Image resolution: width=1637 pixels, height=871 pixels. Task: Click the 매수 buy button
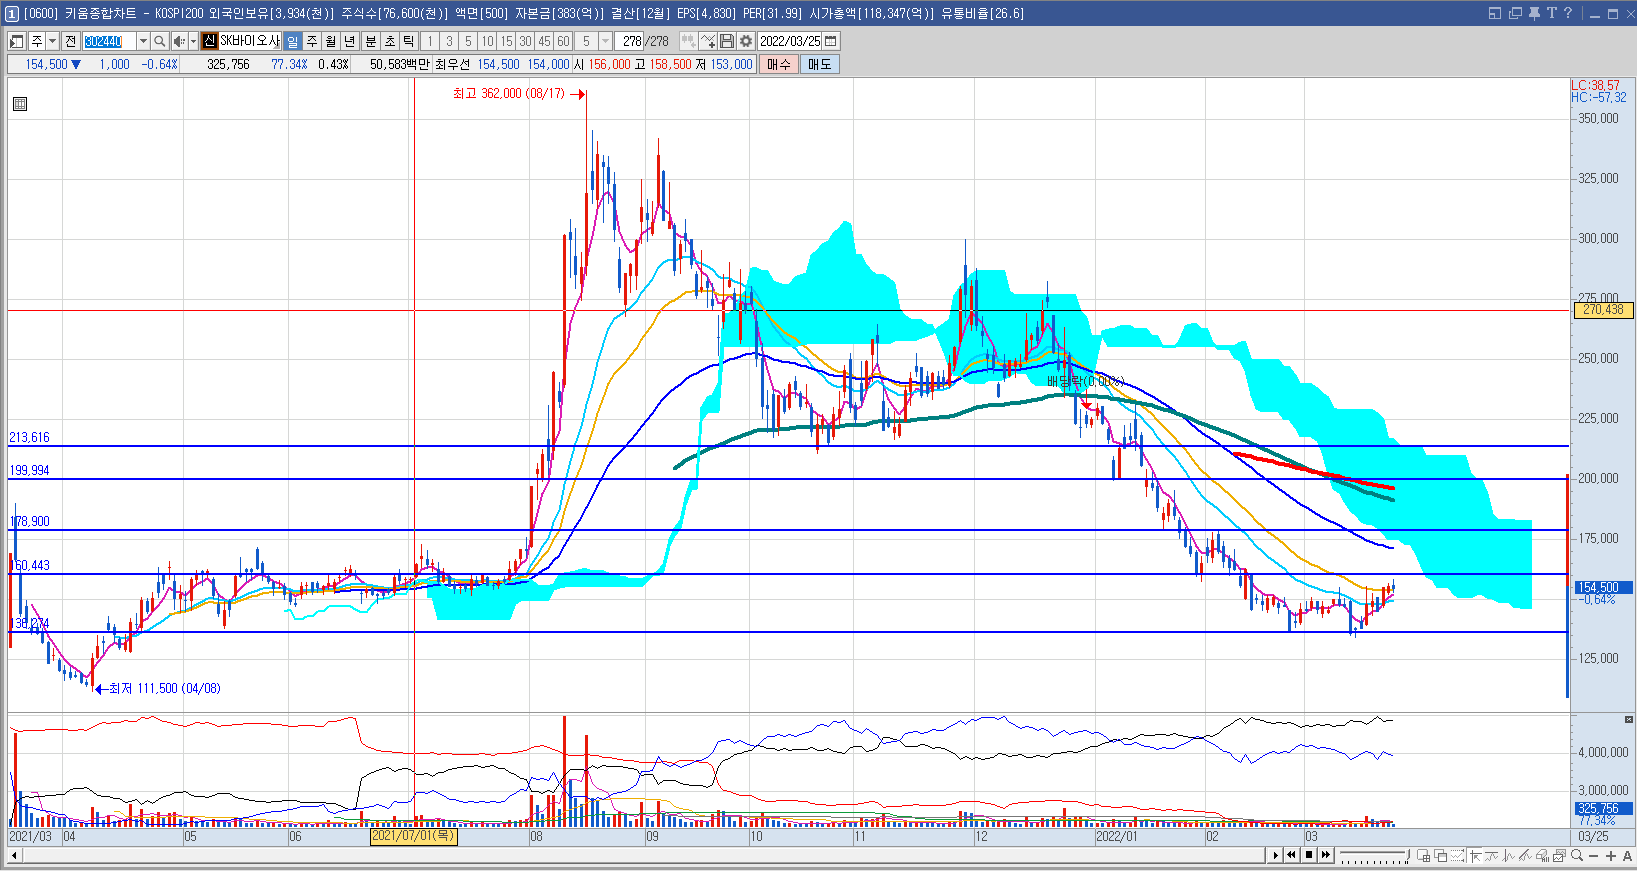pyautogui.click(x=779, y=64)
